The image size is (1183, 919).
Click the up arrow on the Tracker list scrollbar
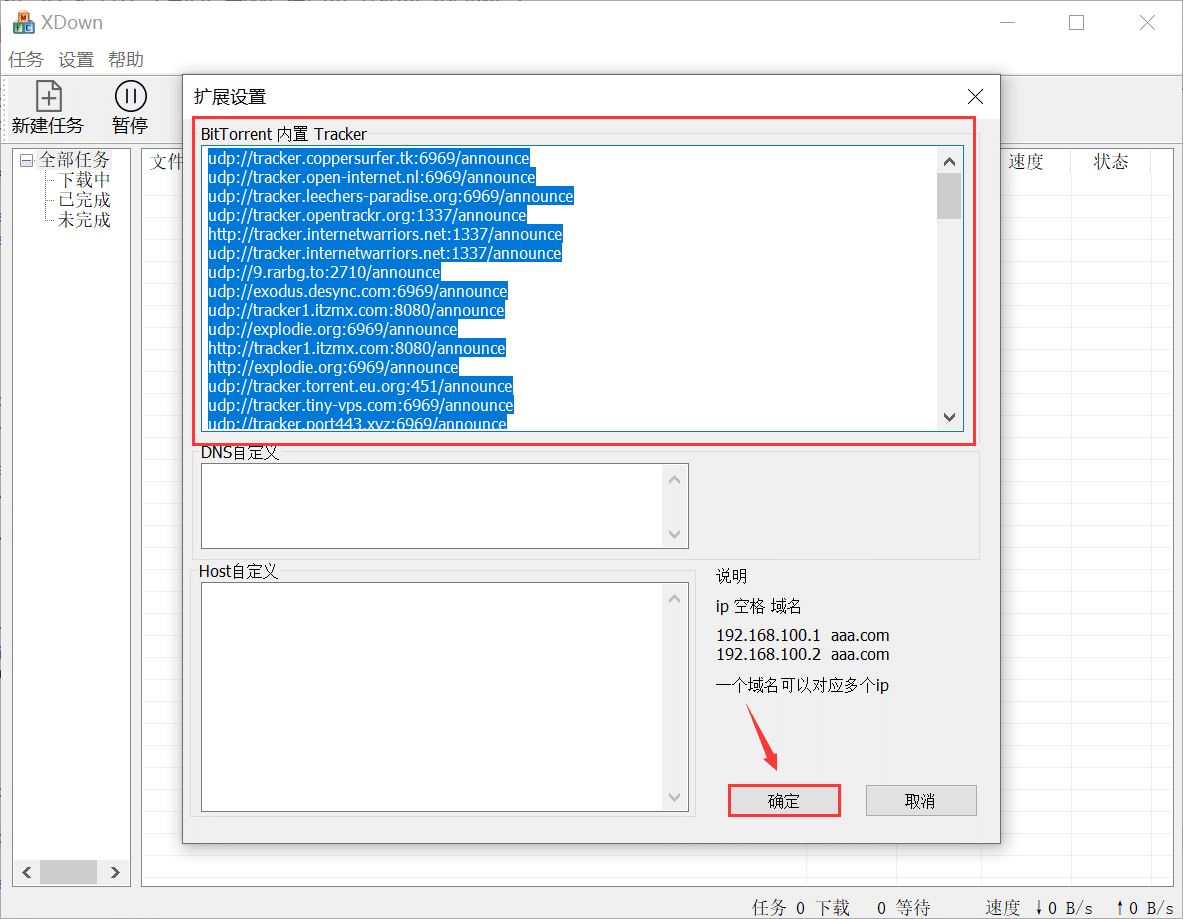coord(949,160)
